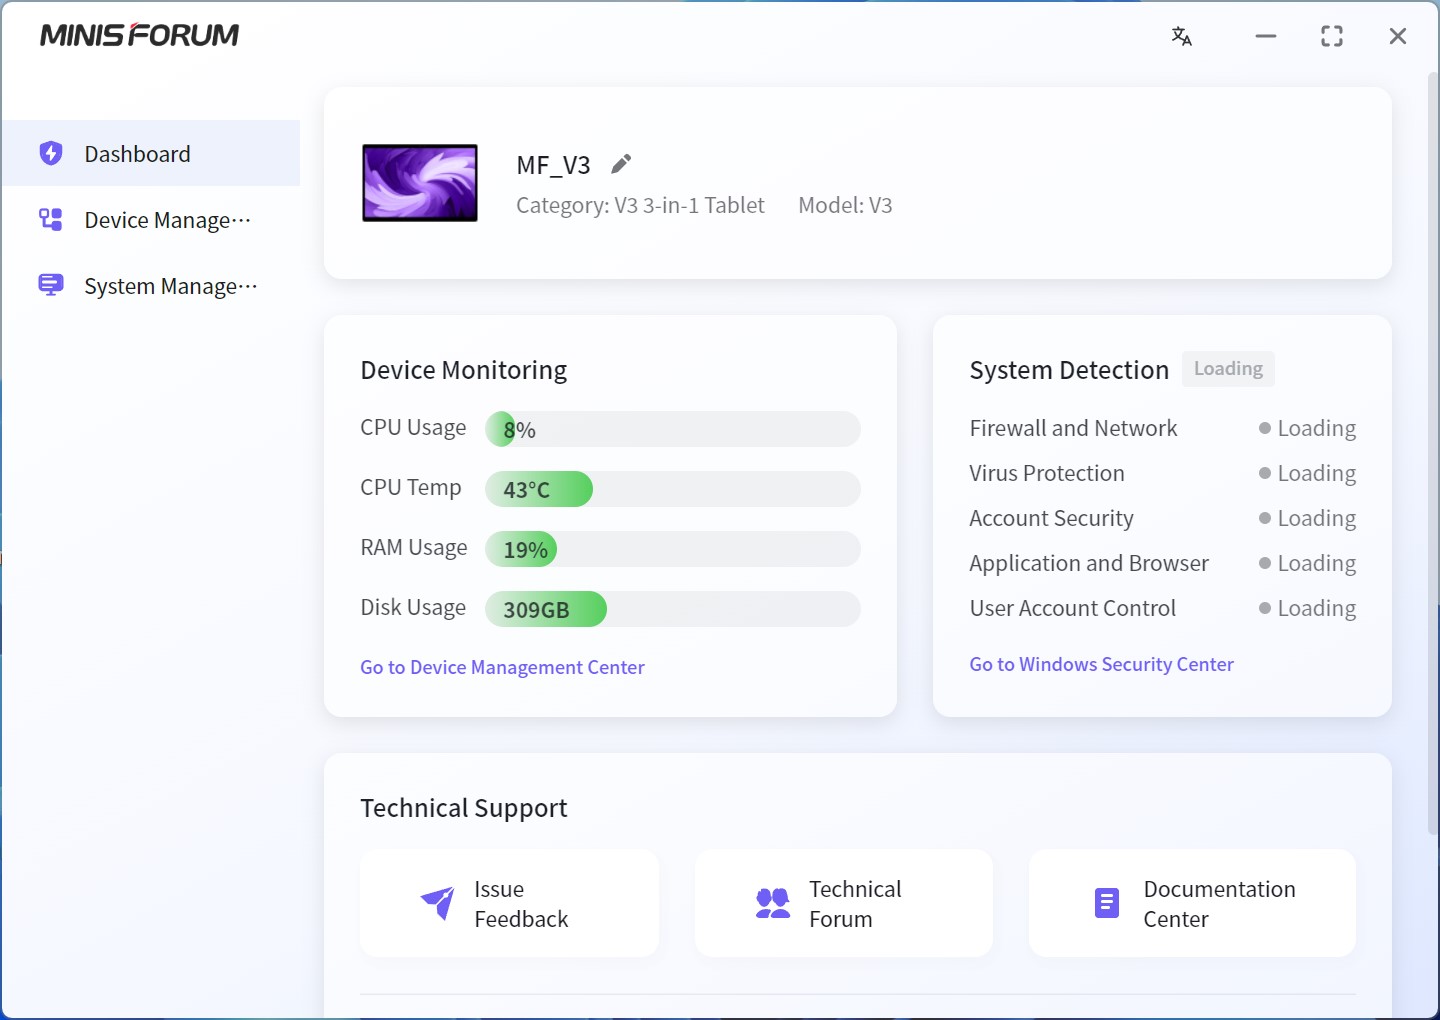This screenshot has width=1440, height=1020.
Task: Click the CPU Usage progress bar
Action: [672, 429]
